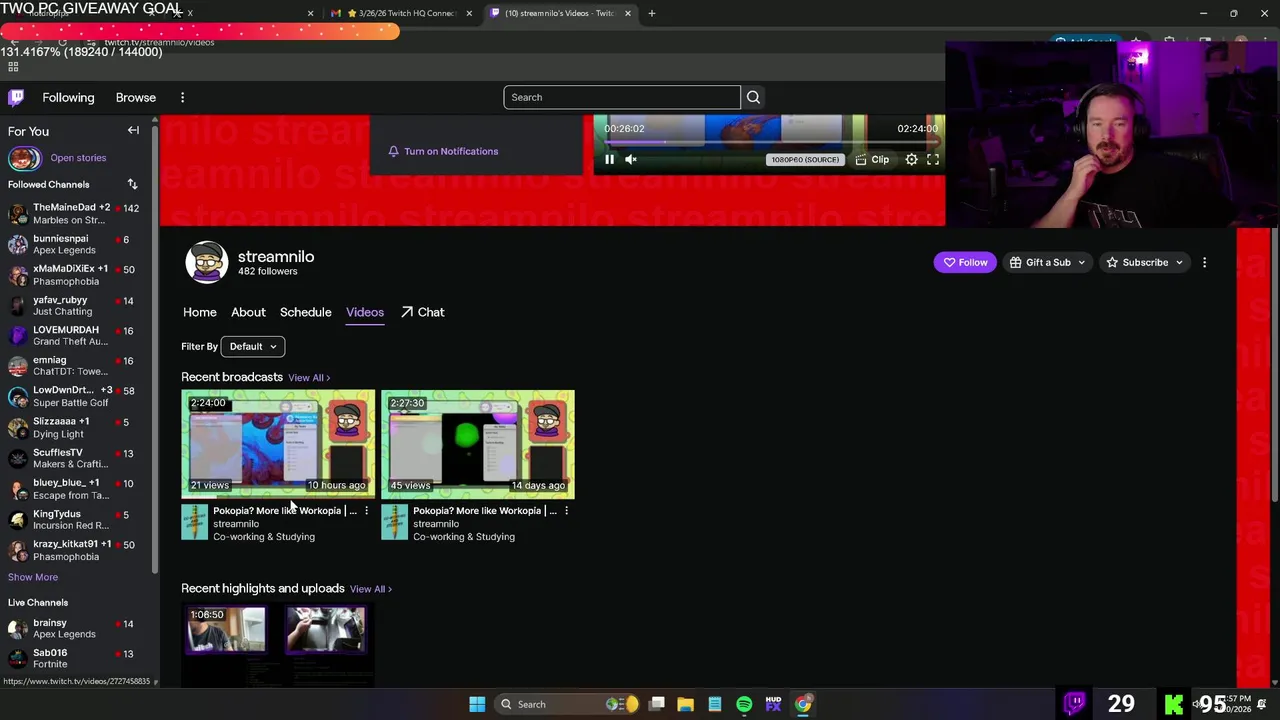Switch to the Schedule tab
This screenshot has height=720, width=1280.
[x=305, y=312]
